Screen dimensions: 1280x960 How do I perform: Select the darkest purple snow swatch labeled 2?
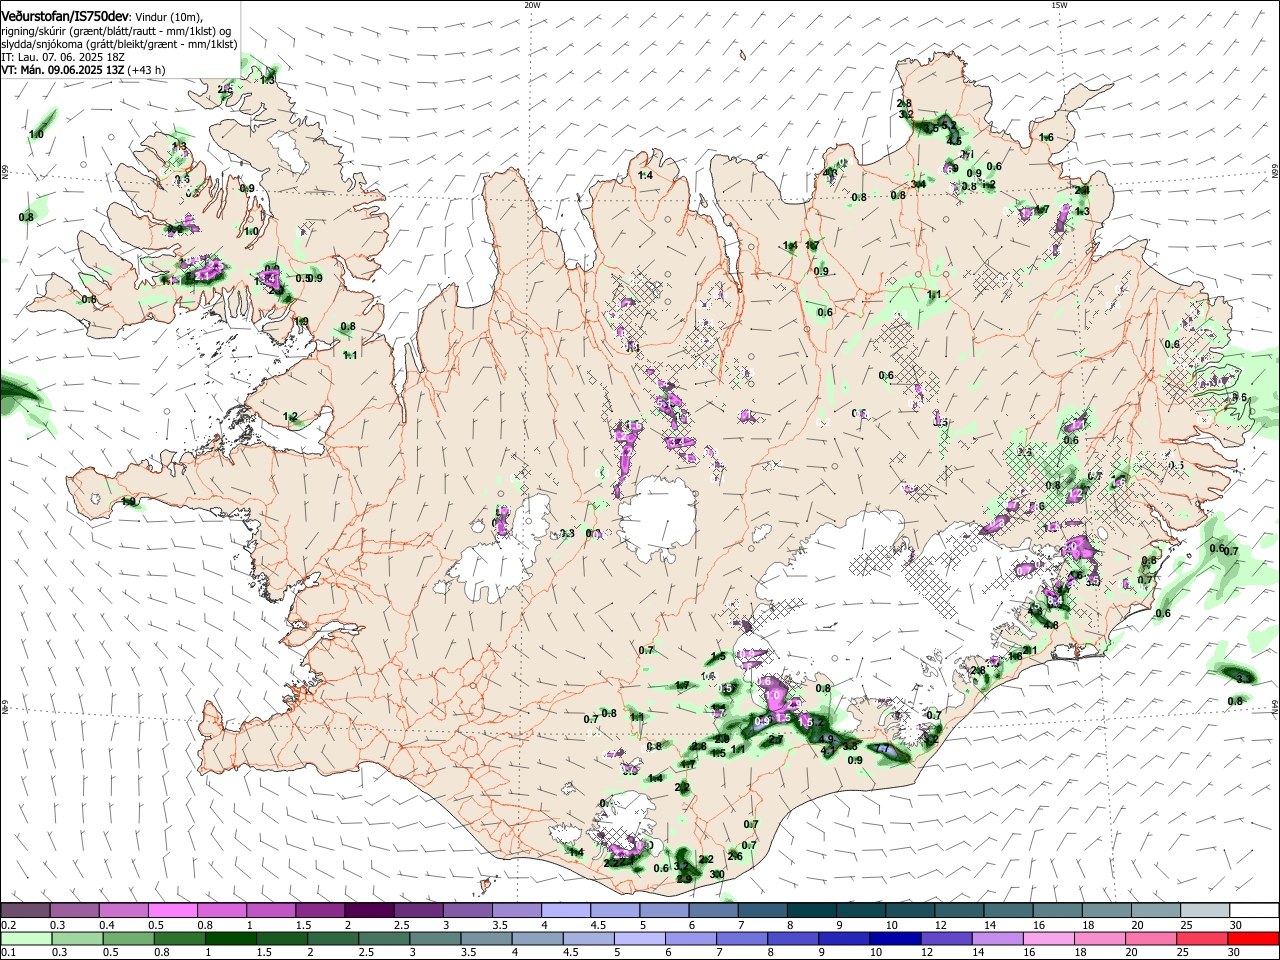[x=368, y=910]
